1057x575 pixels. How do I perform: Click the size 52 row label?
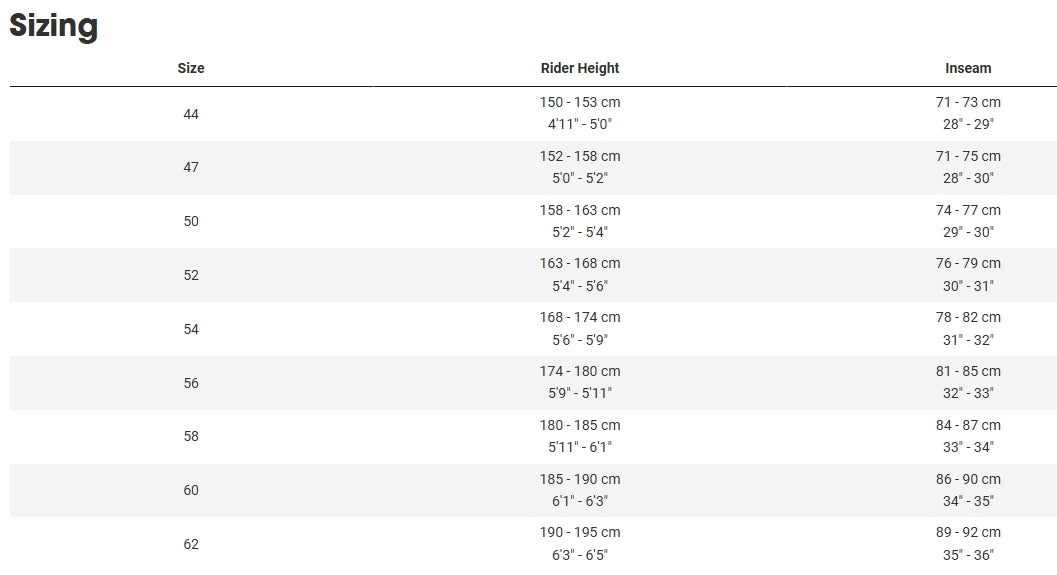[191, 275]
